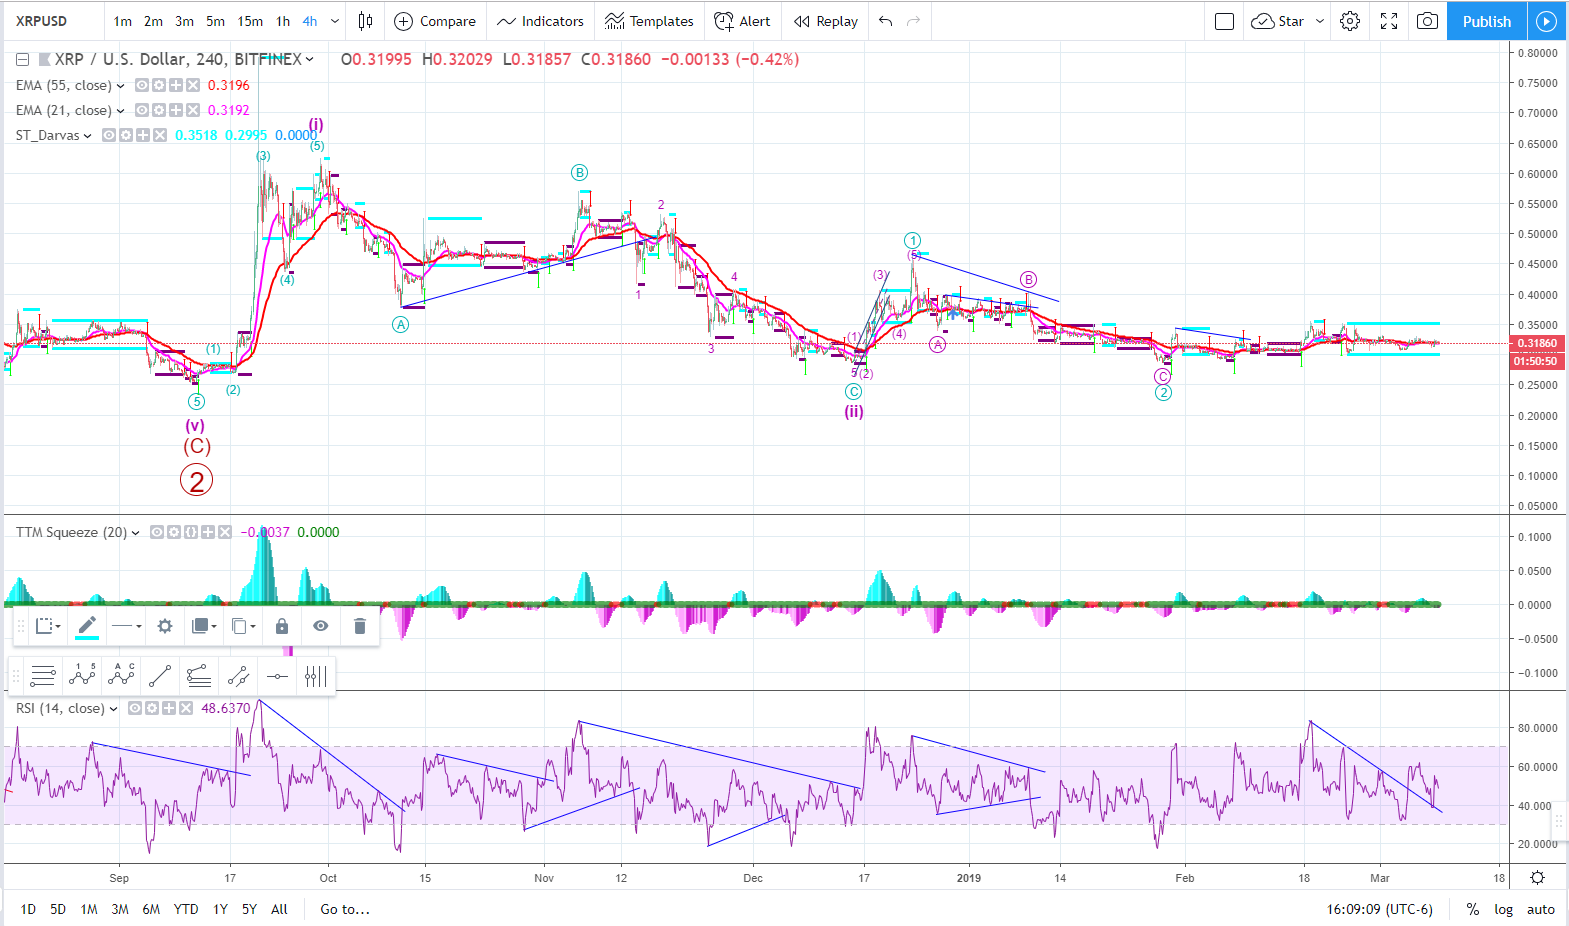Toggle auto scale mode
This screenshot has height=926, width=1569.
tap(1541, 909)
